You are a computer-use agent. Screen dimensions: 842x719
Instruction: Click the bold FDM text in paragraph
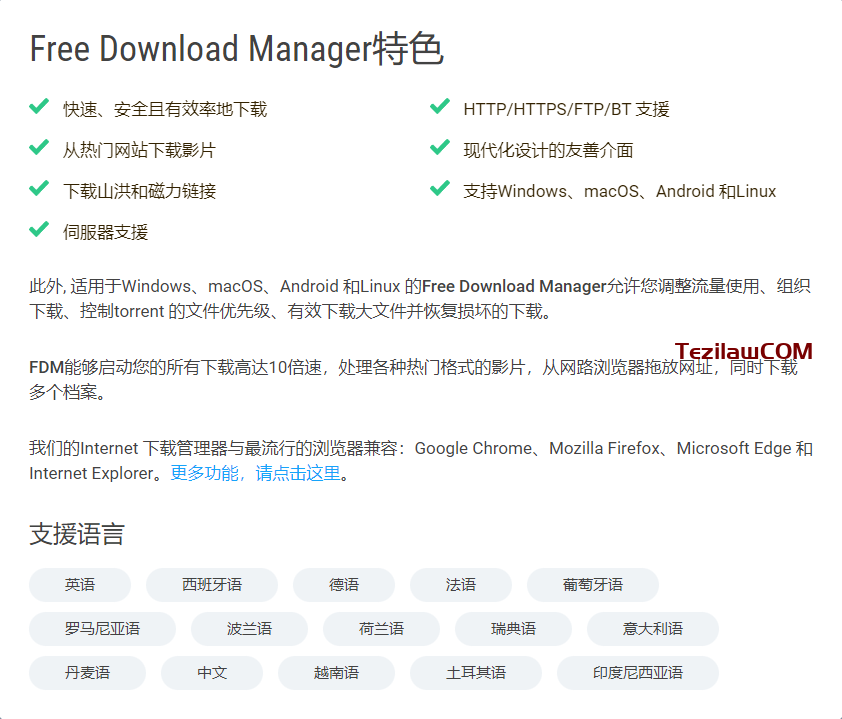coord(47,368)
